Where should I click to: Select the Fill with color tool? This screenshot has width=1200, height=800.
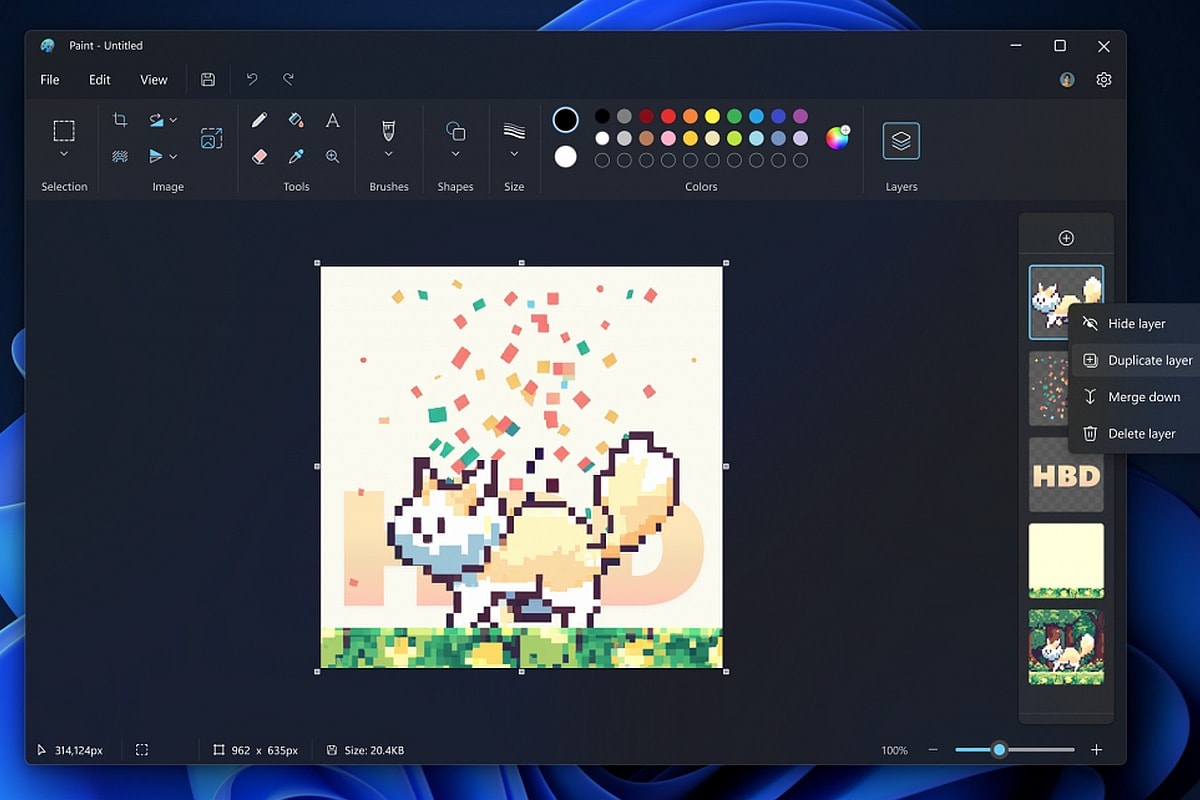pos(296,120)
